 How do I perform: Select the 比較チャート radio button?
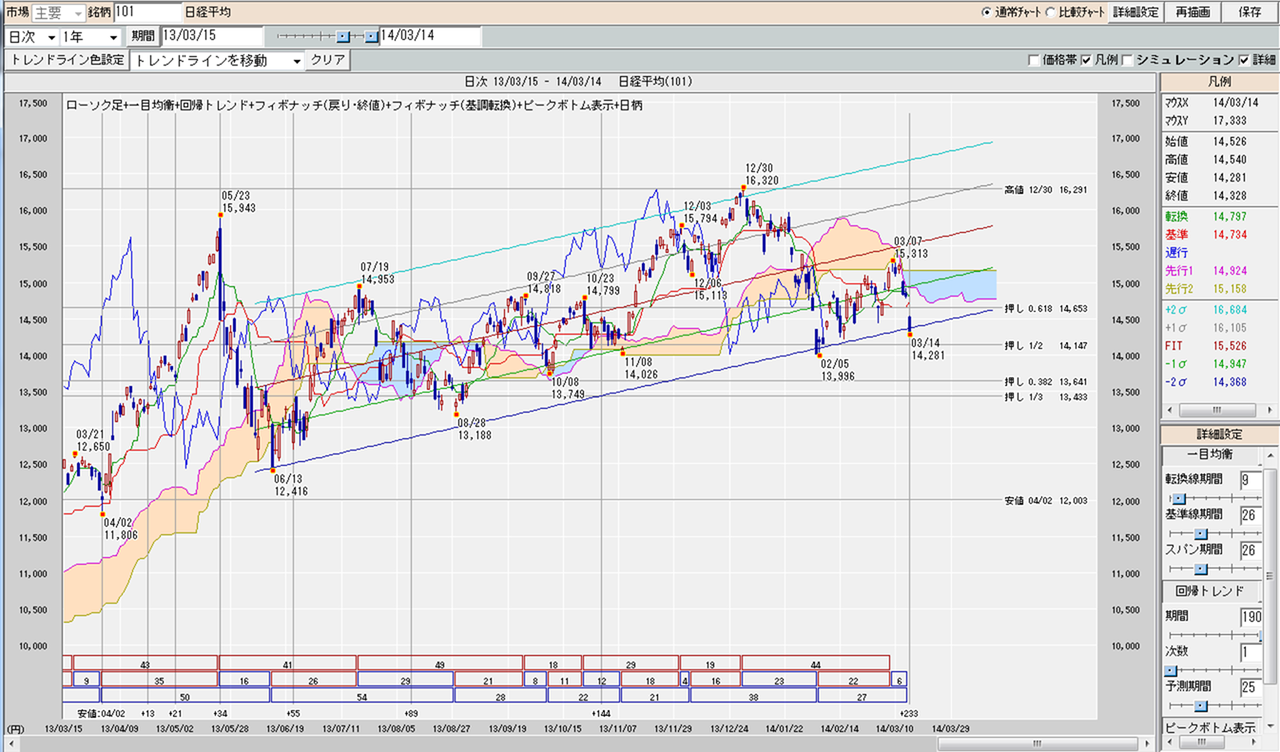1049,12
